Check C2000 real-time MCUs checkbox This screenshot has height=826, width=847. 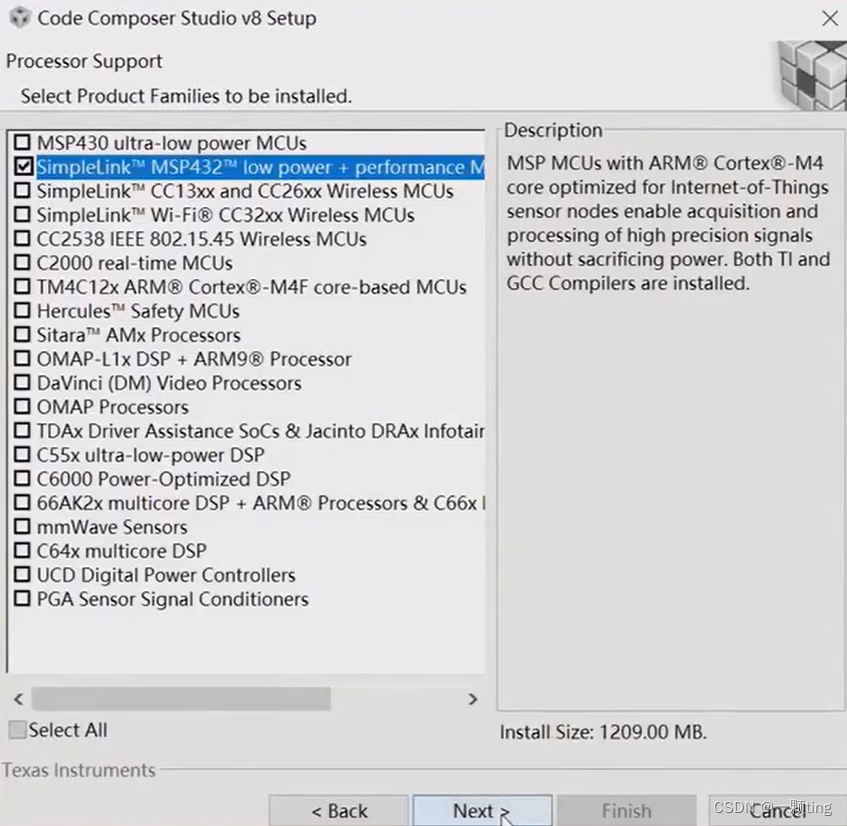(x=22, y=263)
